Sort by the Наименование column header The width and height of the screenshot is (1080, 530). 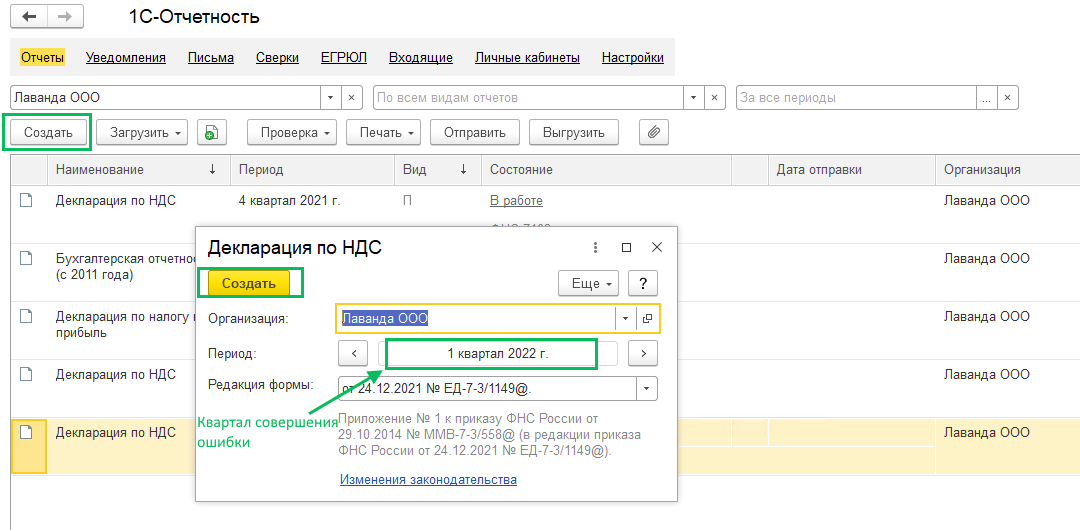139,170
